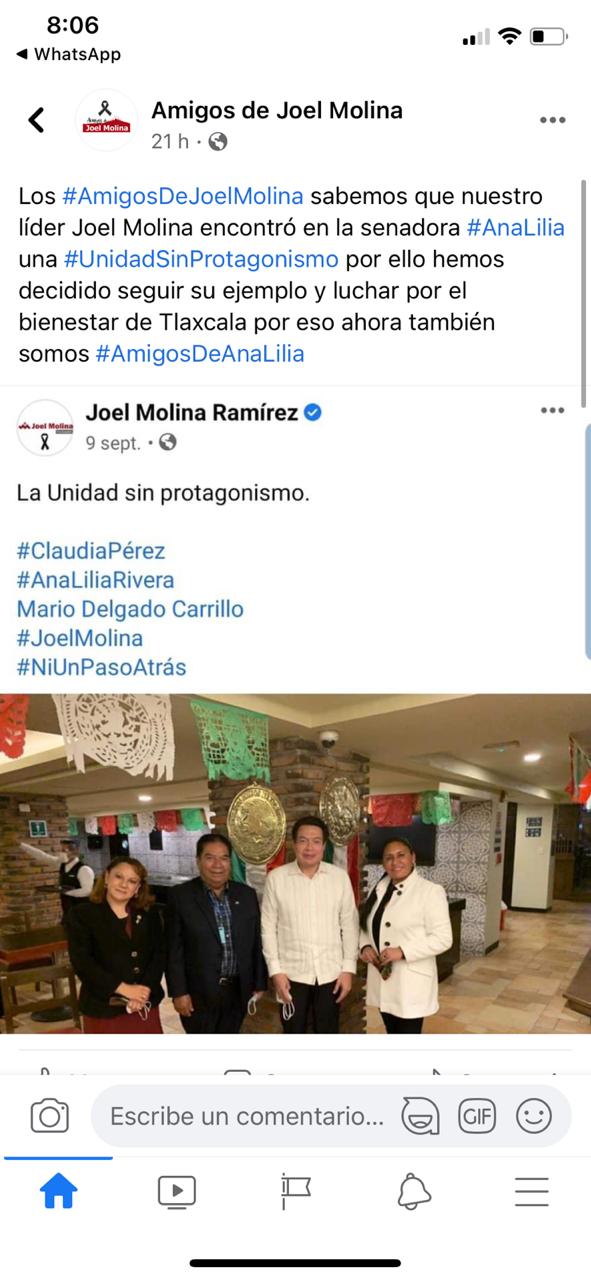Go to the Home tab

point(58,1191)
